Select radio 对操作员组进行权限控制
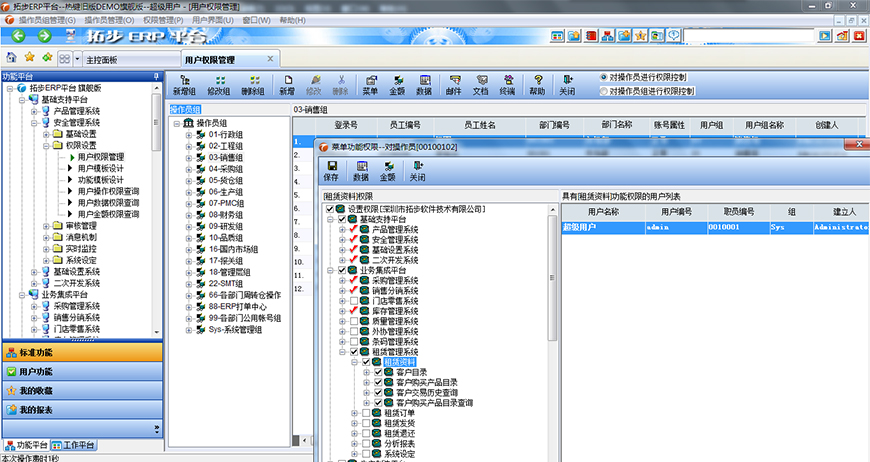870x462 pixels. point(603,91)
